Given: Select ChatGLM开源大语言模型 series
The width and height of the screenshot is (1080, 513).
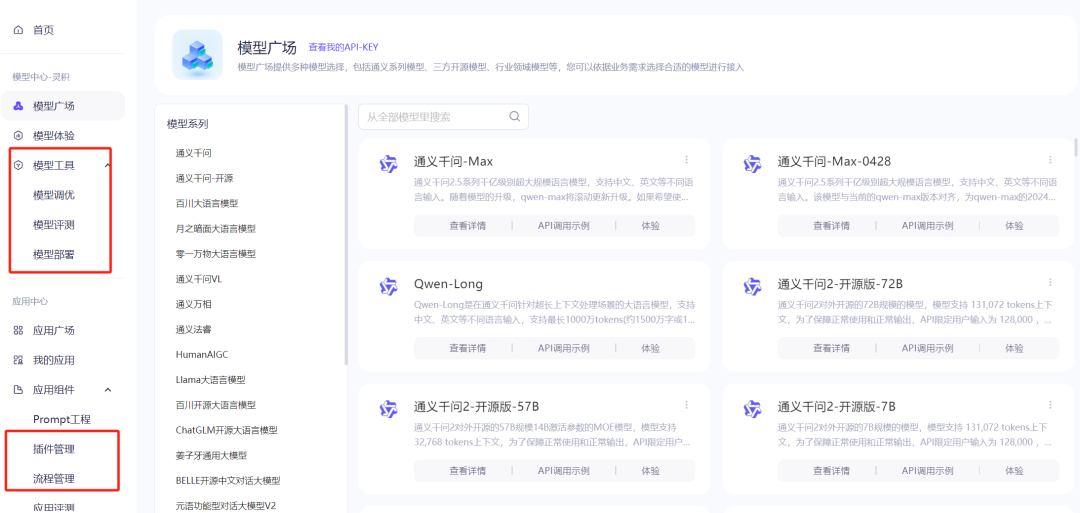Looking at the screenshot, I should coord(227,430).
